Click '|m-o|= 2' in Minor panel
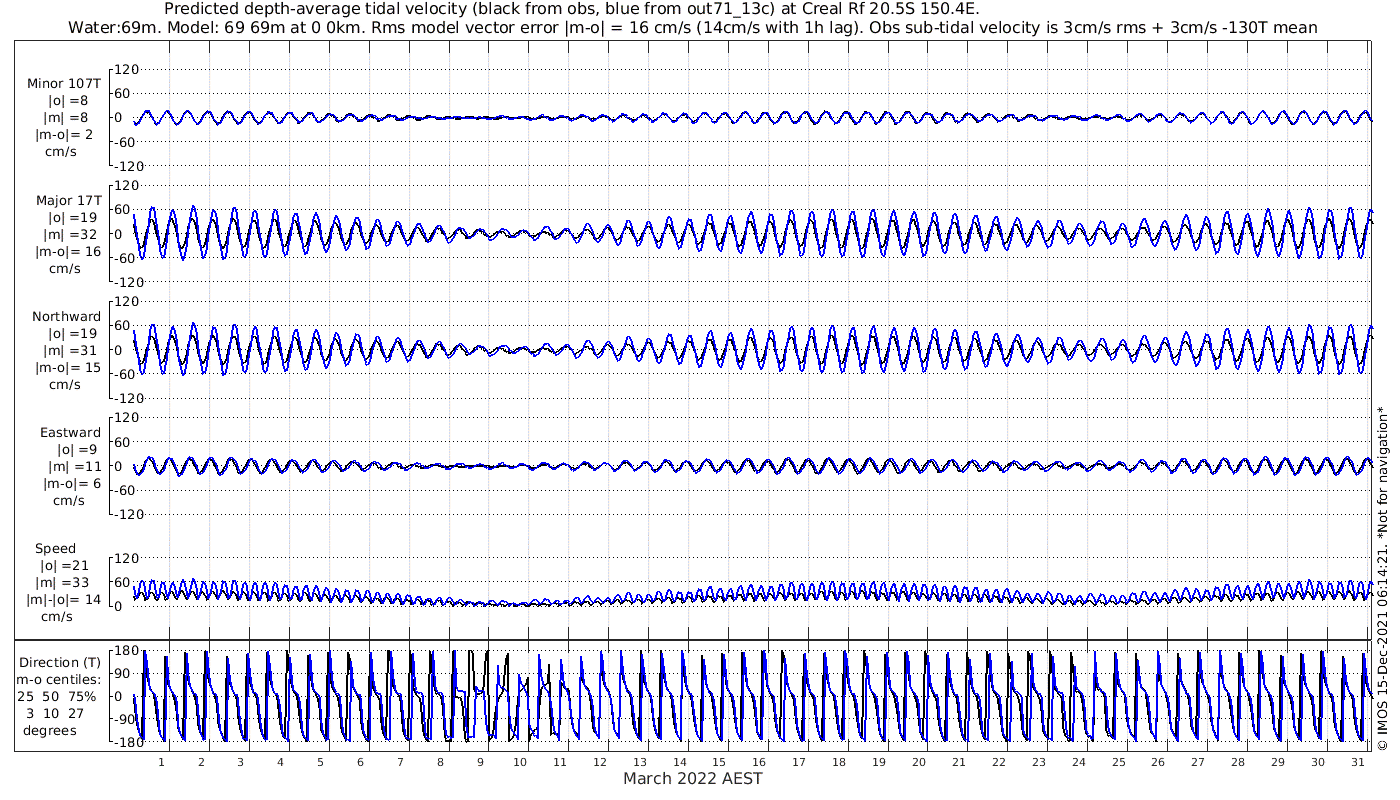Image resolution: width=1400 pixels, height=800 pixels. point(64,134)
